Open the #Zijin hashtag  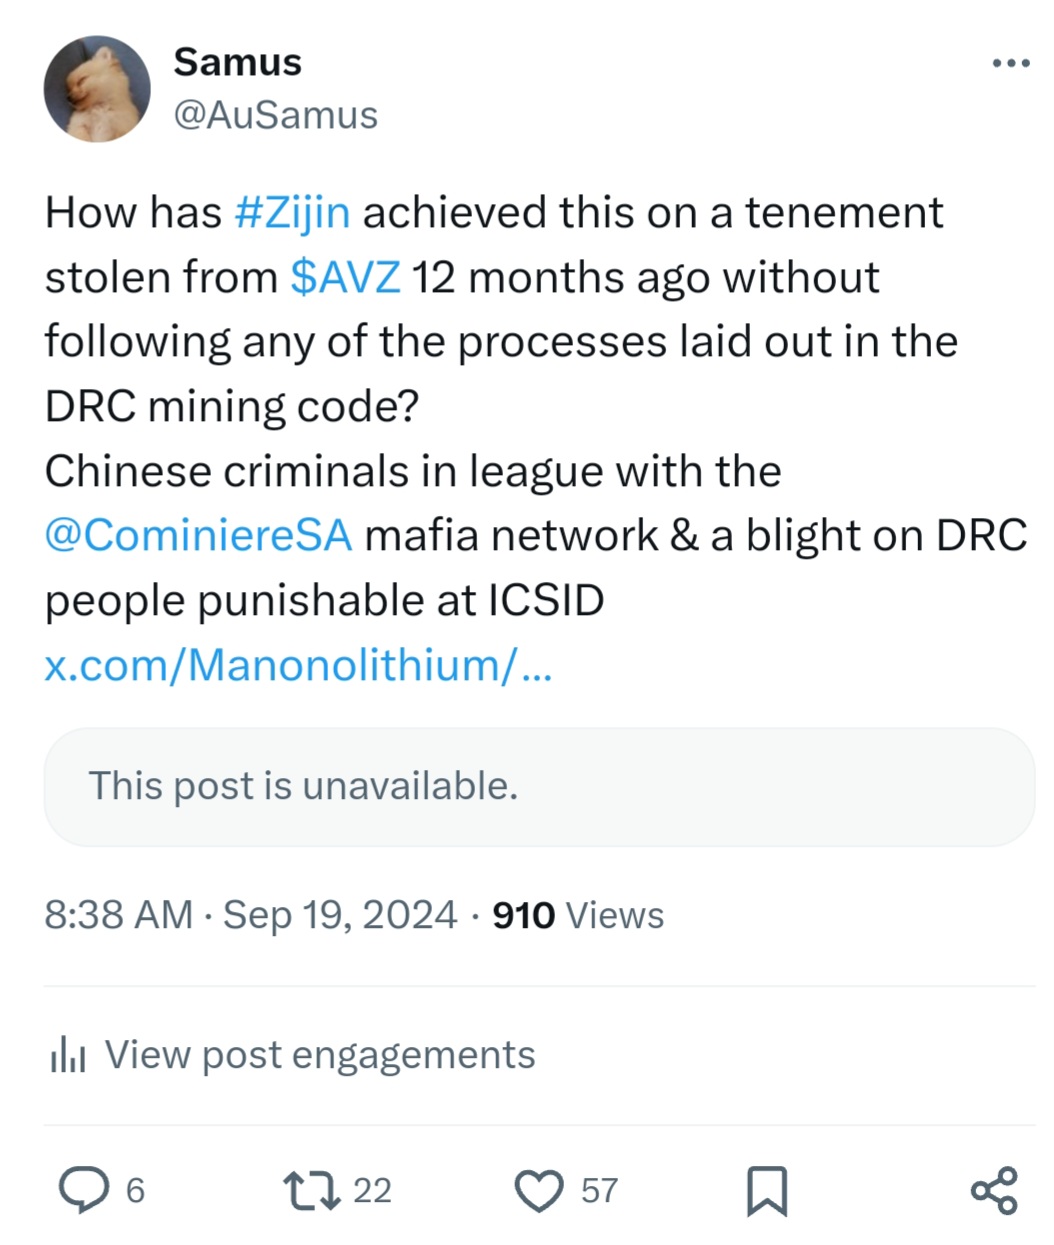pos(292,212)
